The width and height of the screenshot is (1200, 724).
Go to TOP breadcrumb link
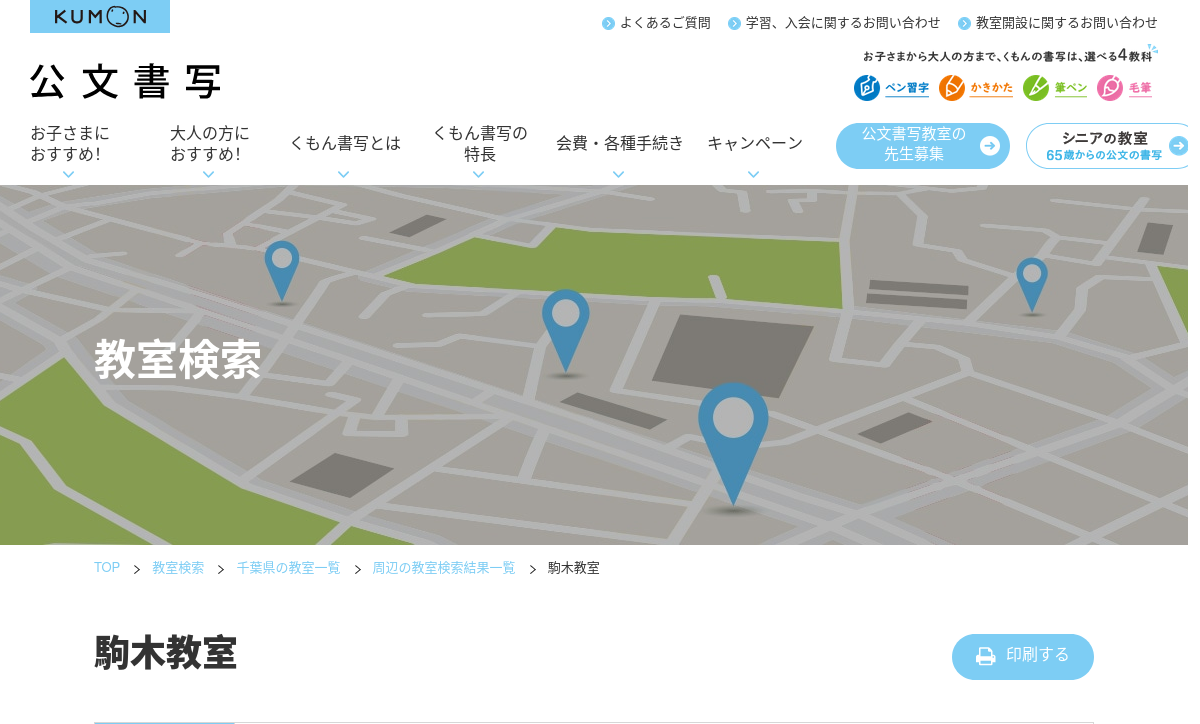(x=107, y=568)
